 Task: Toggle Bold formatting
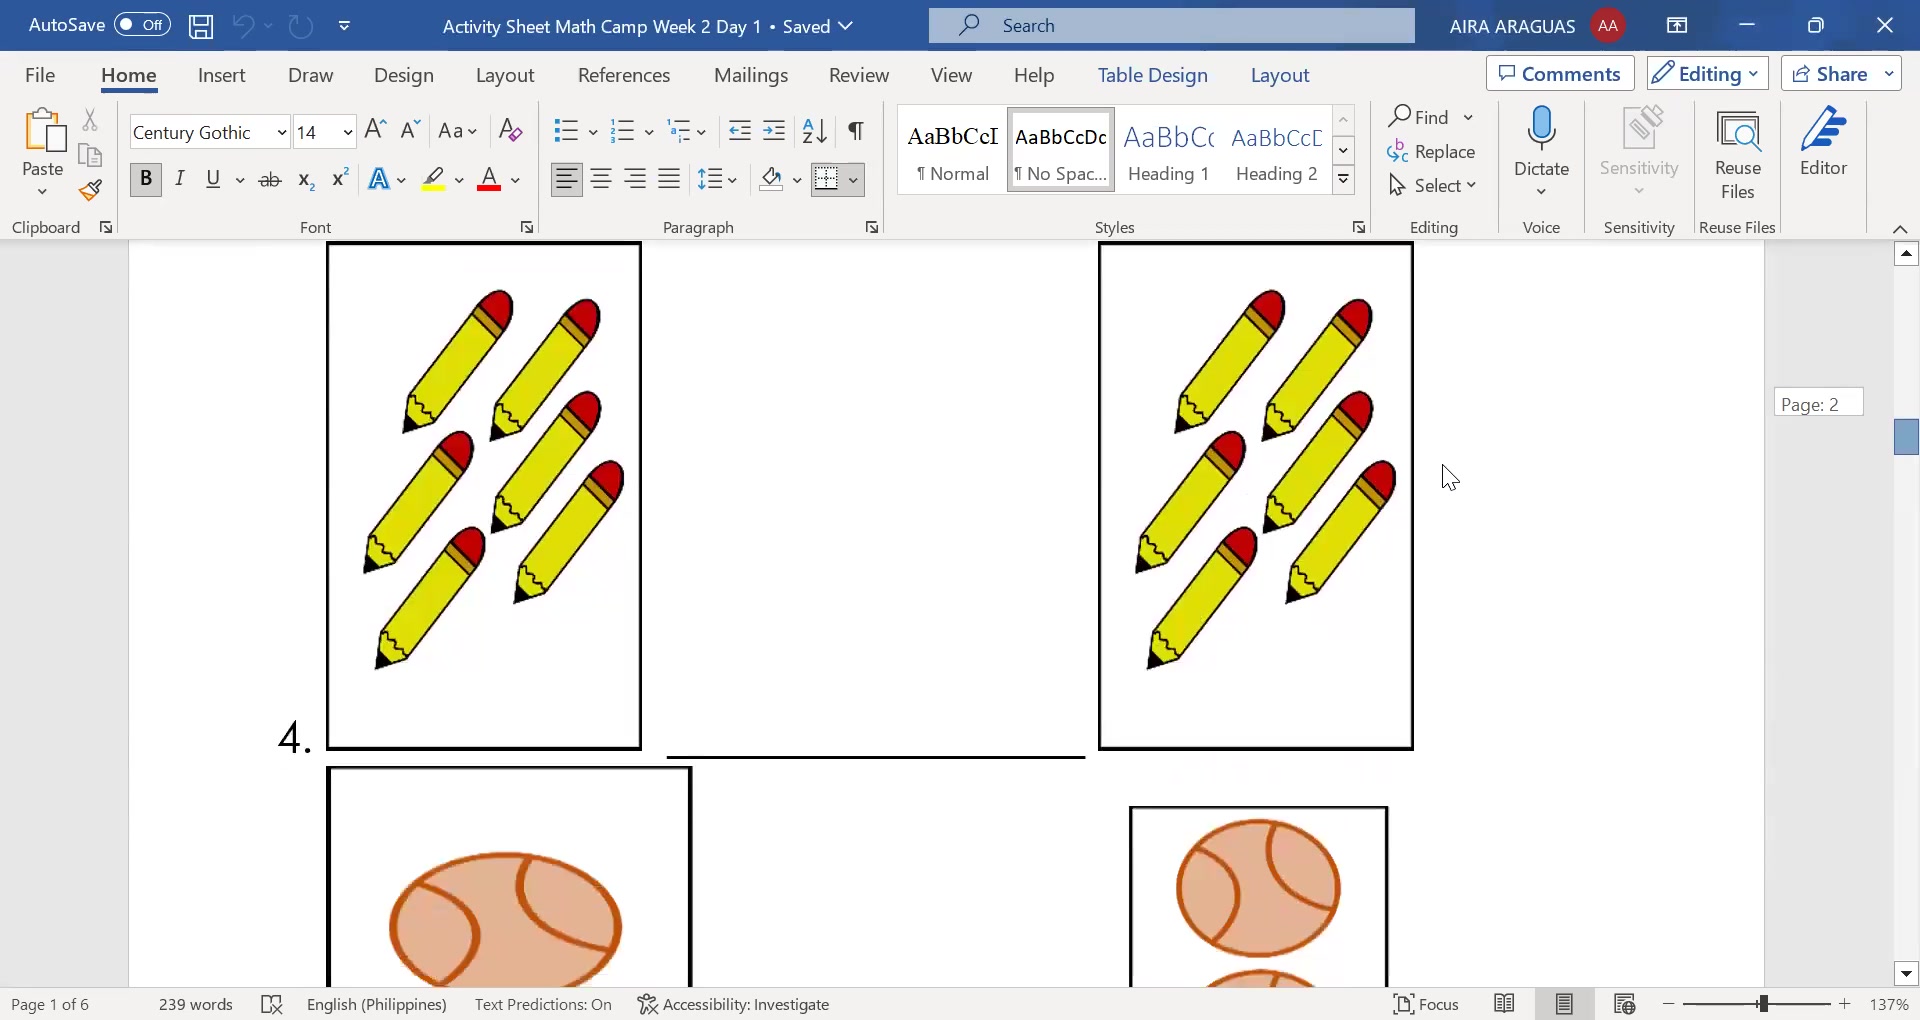click(x=146, y=179)
